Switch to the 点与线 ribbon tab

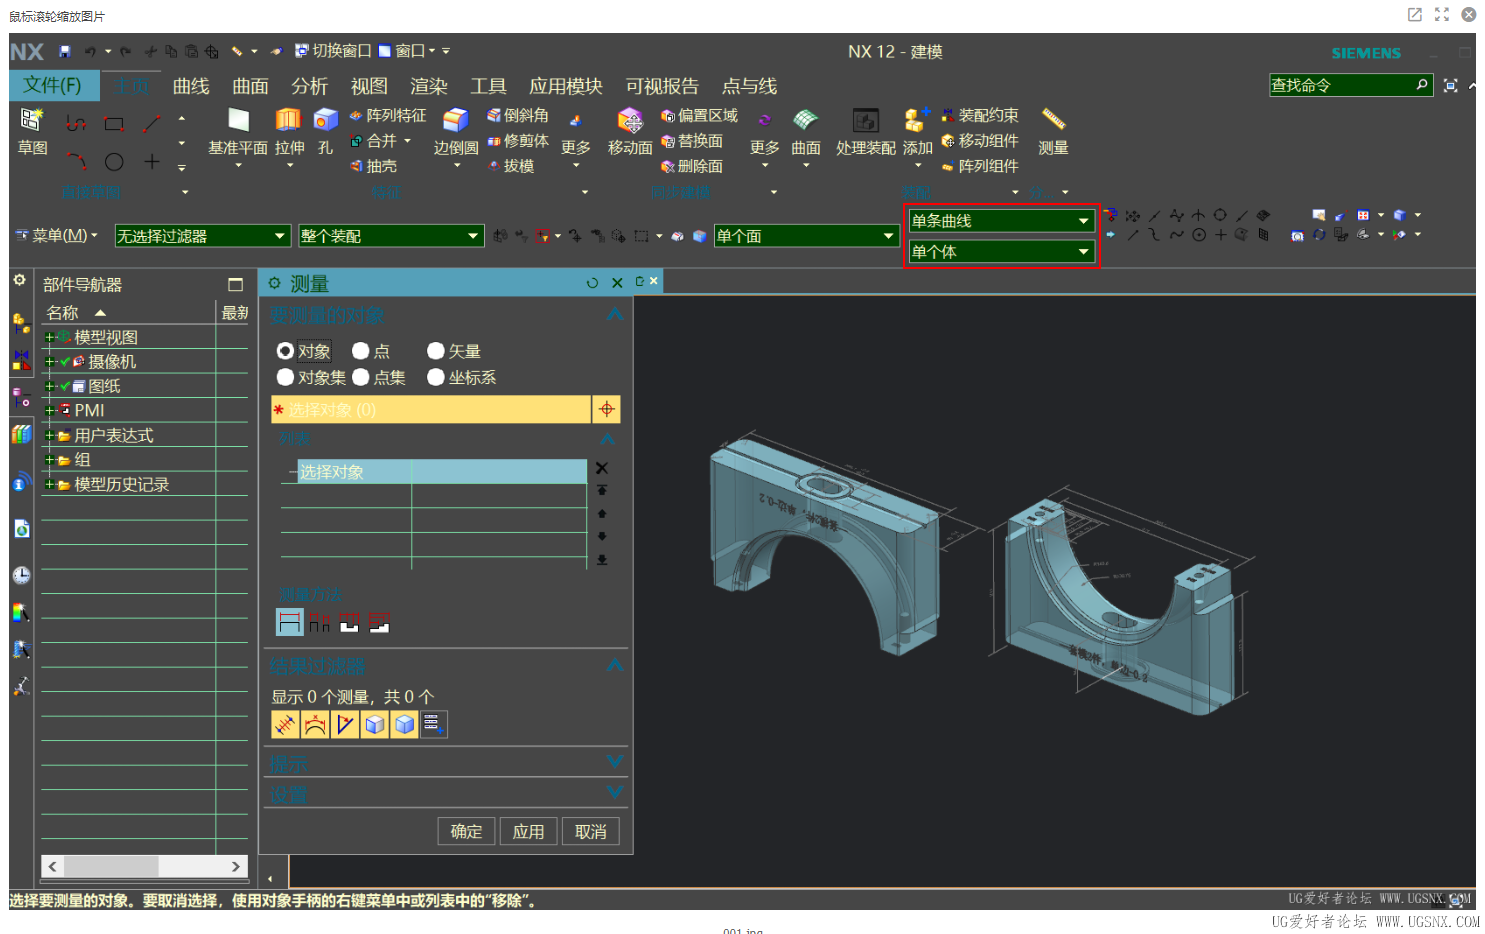point(749,87)
